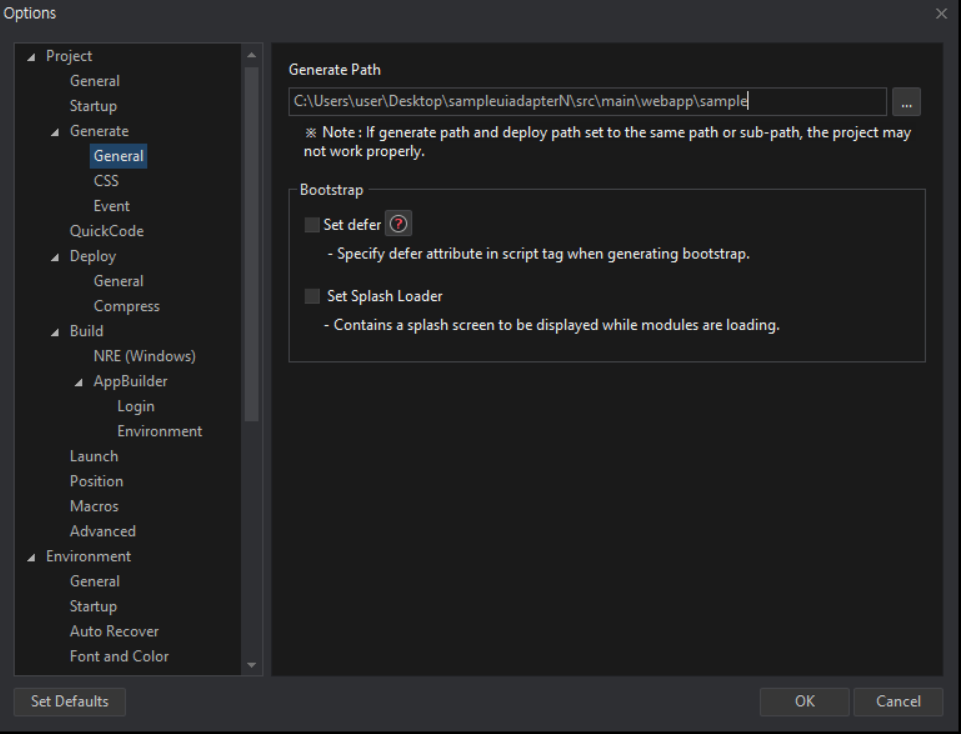
Task: Collapse the Deploy tree node
Action: pyautogui.click(x=55, y=257)
